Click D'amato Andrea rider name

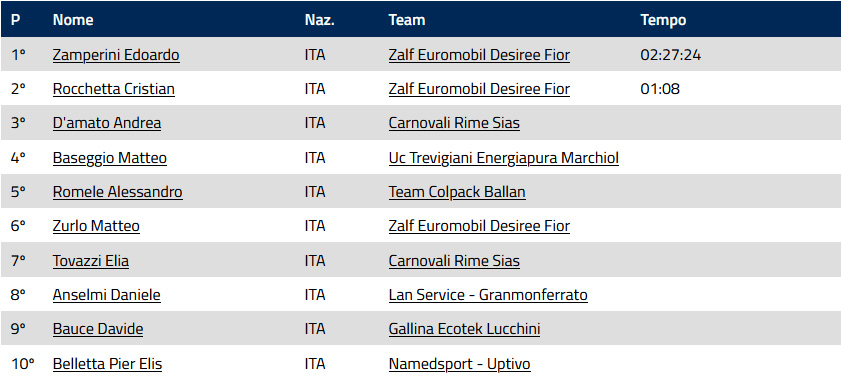click(x=107, y=123)
